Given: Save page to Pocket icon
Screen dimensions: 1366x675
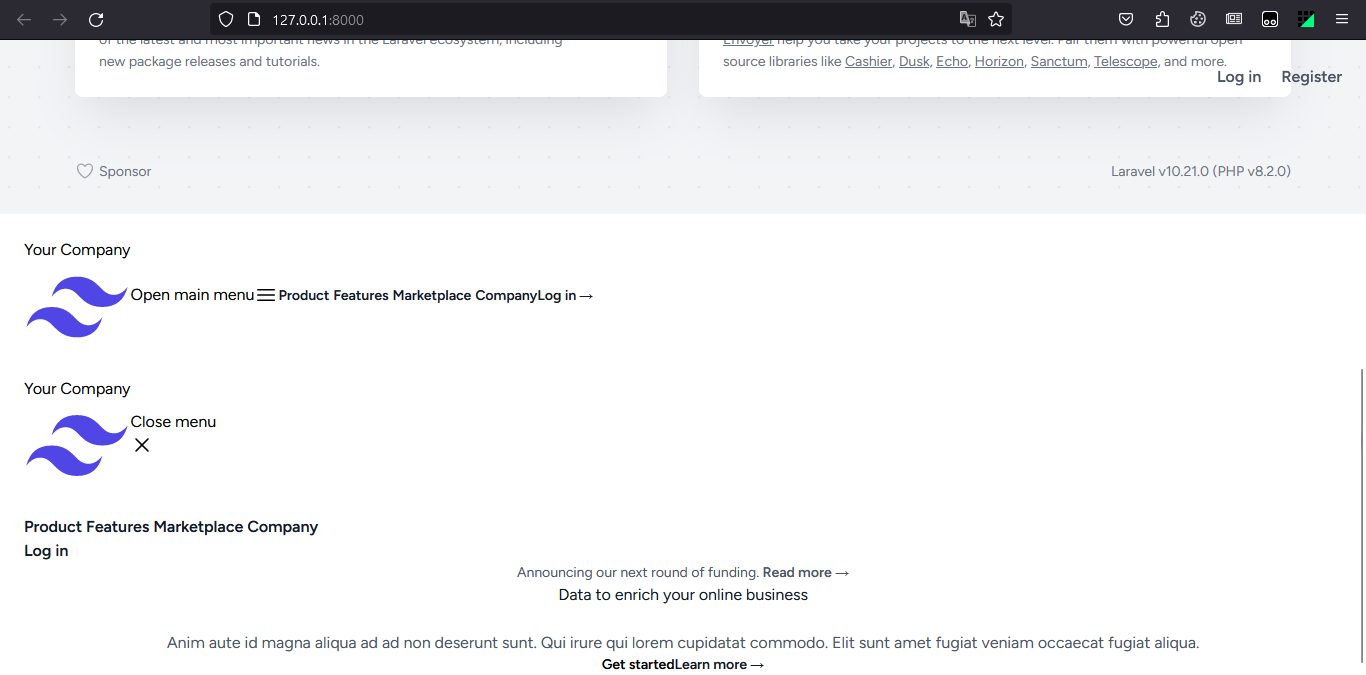Looking at the screenshot, I should (1126, 19).
